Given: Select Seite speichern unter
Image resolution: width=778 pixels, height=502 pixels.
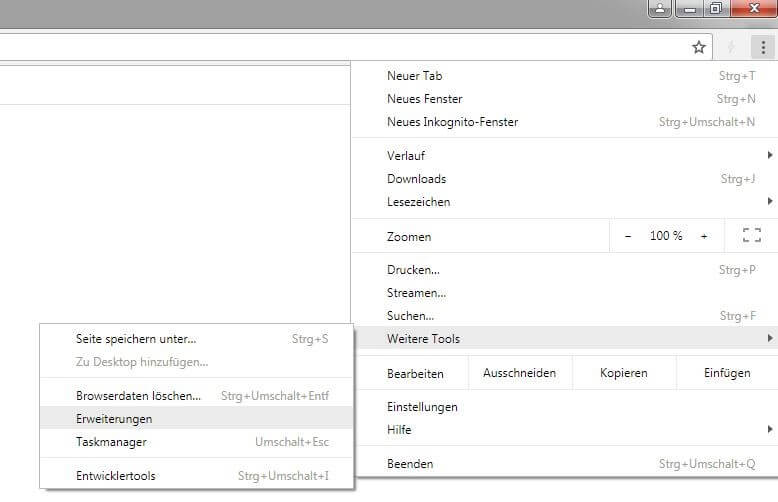Looking at the screenshot, I should [x=136, y=339].
